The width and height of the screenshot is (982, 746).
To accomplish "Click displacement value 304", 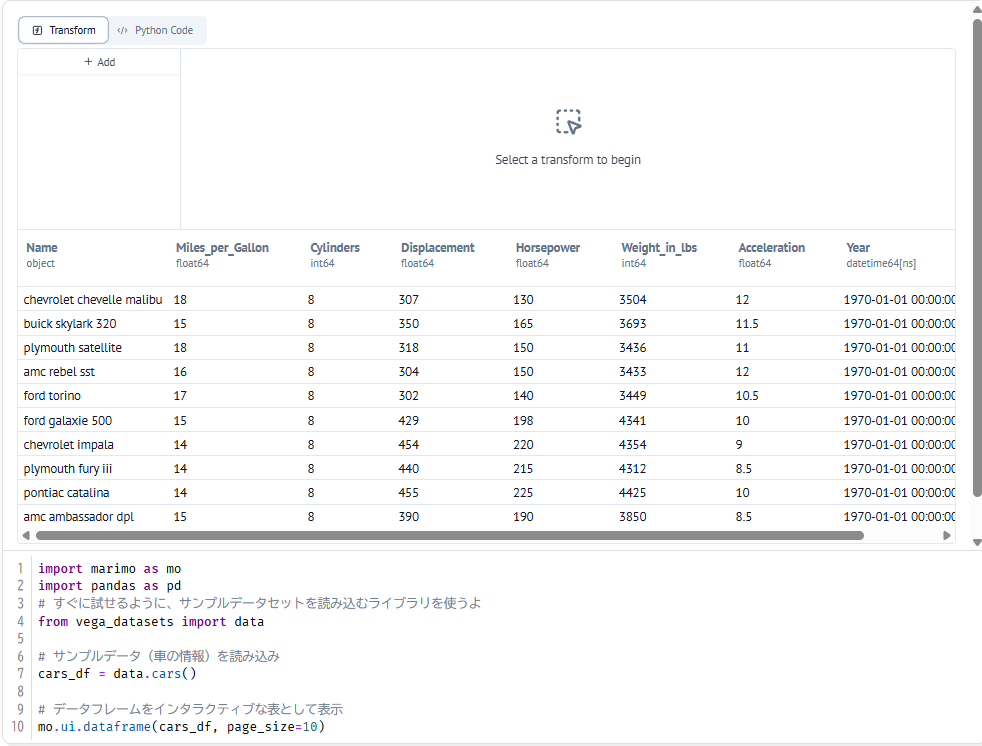I will click(408, 371).
